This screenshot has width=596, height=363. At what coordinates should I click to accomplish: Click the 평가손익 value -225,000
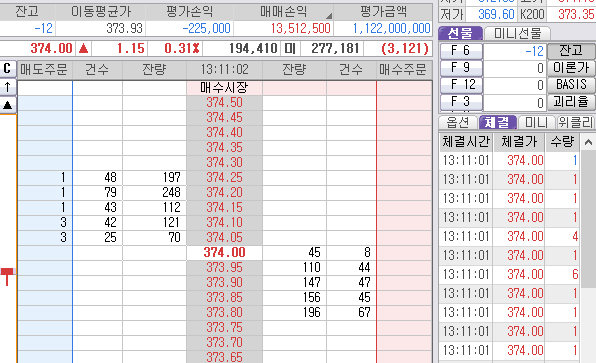pyautogui.click(x=206, y=29)
